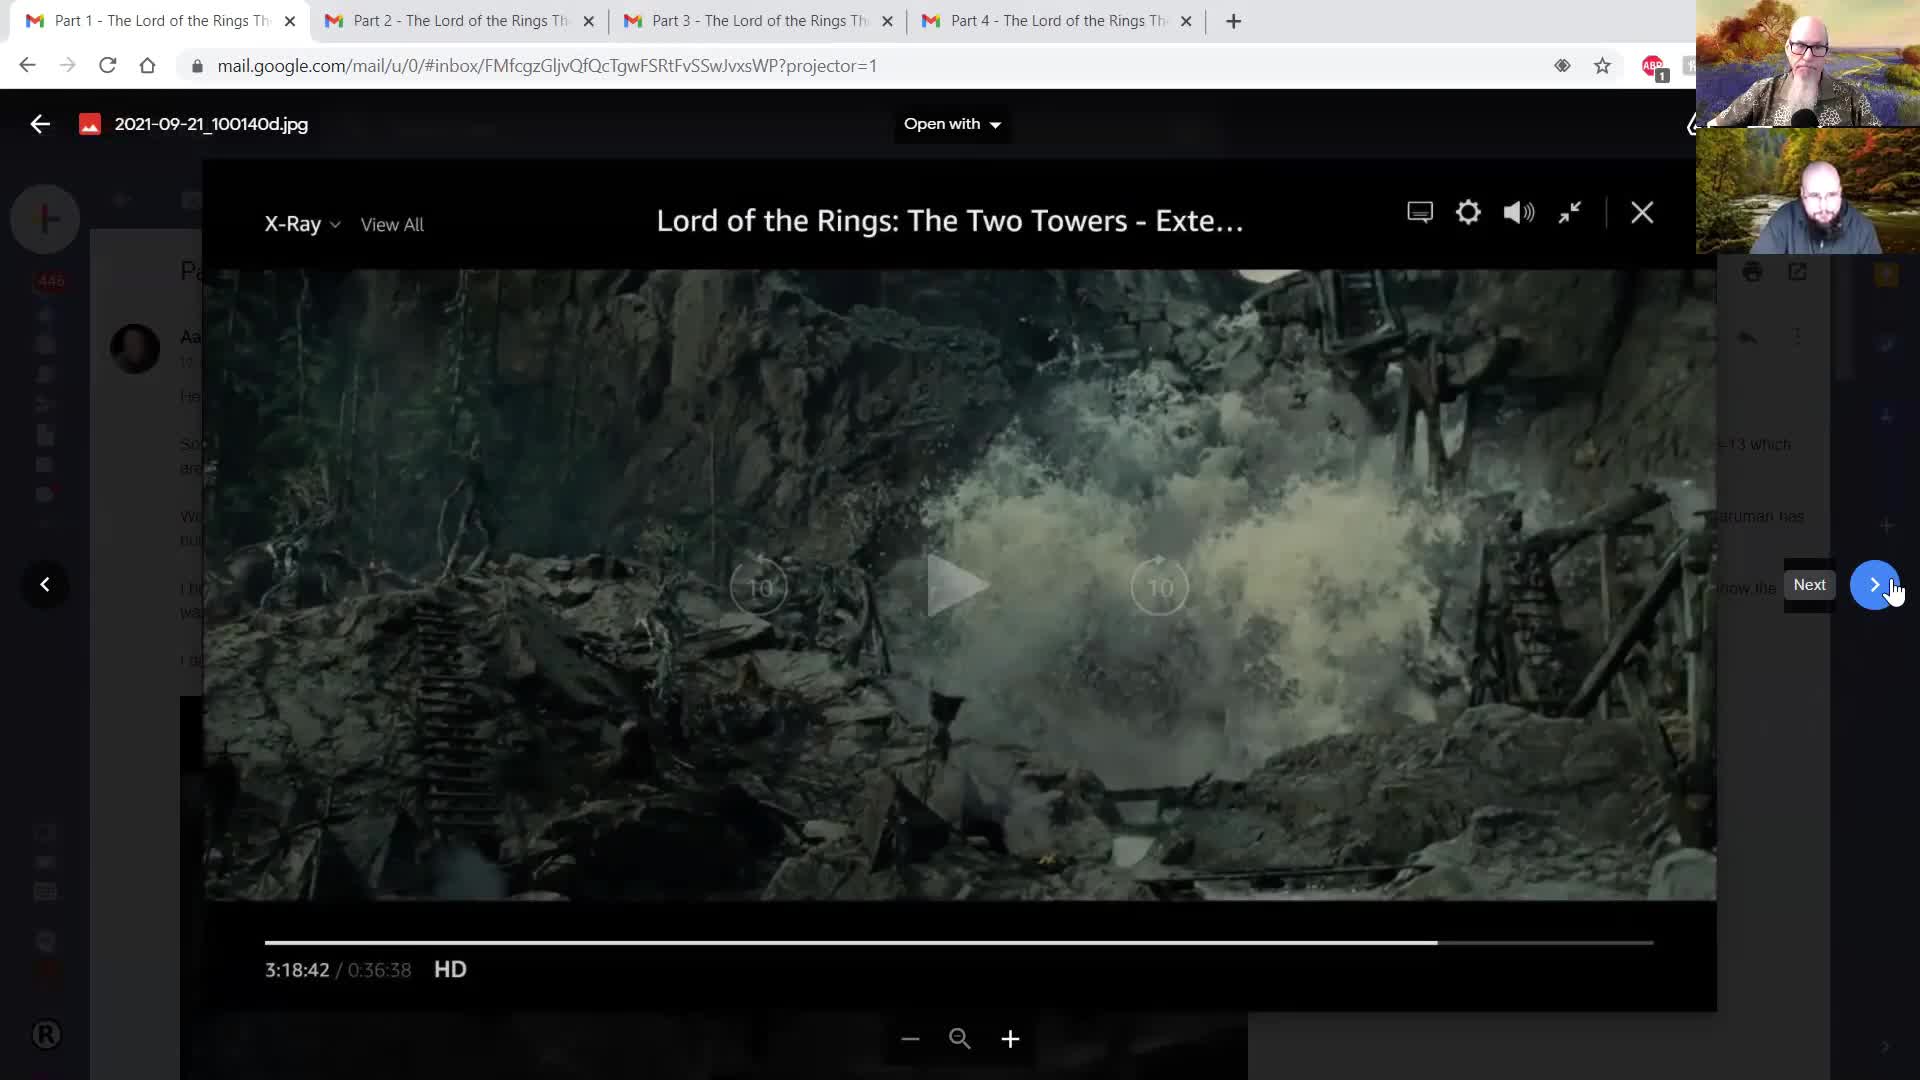Image resolution: width=1920 pixels, height=1080 pixels.
Task: Click the video progress bar in image
Action: [958, 942]
